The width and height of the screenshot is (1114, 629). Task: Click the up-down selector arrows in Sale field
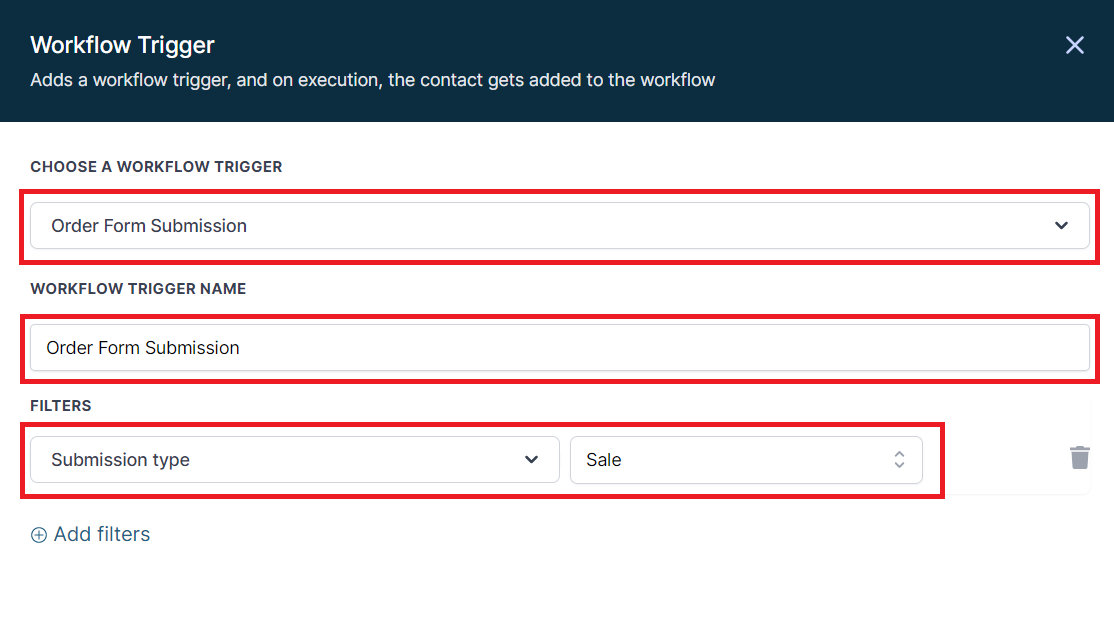[x=899, y=460]
